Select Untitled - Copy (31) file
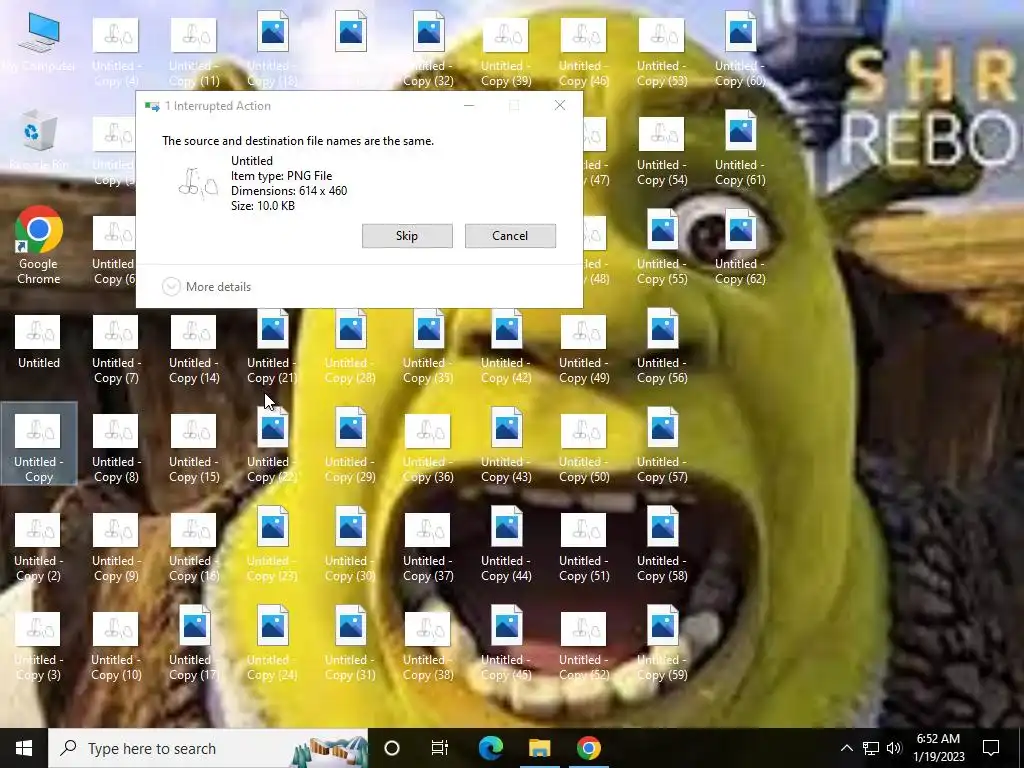Image resolution: width=1024 pixels, height=768 pixels. (x=350, y=644)
